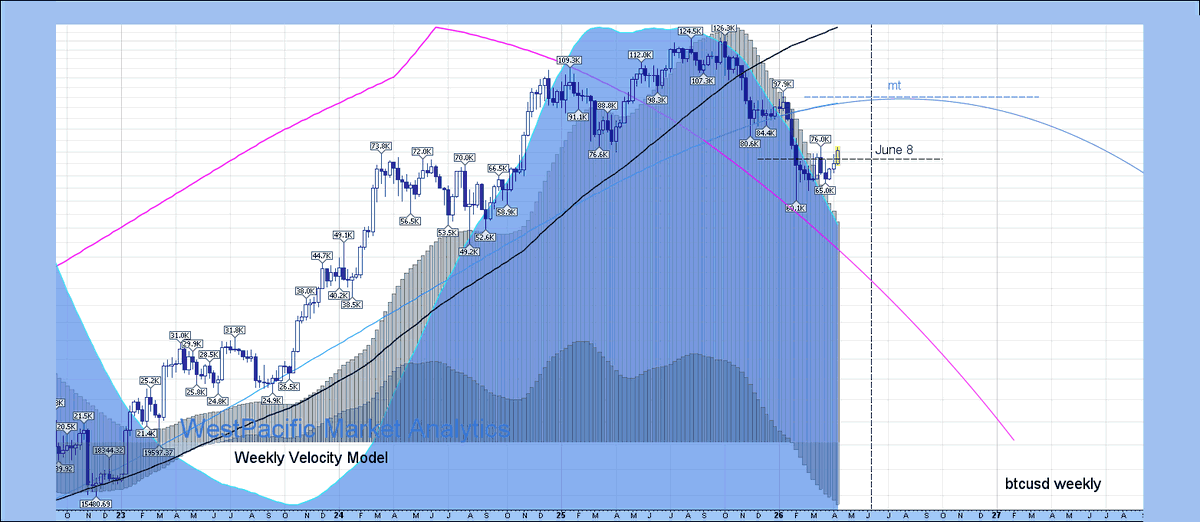Select the Weekly Velocity Model title

[311, 457]
